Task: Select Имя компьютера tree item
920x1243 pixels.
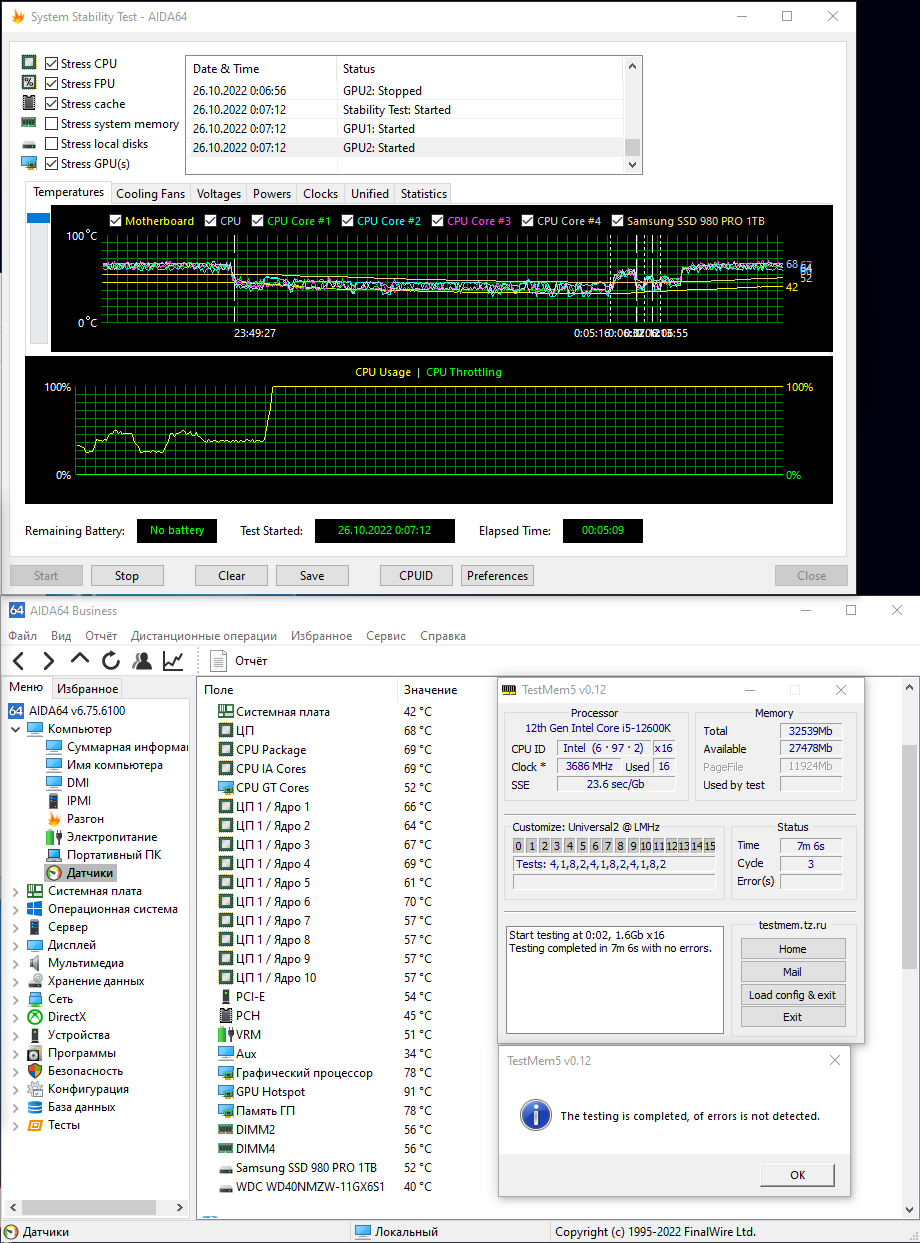Action: click(105, 765)
